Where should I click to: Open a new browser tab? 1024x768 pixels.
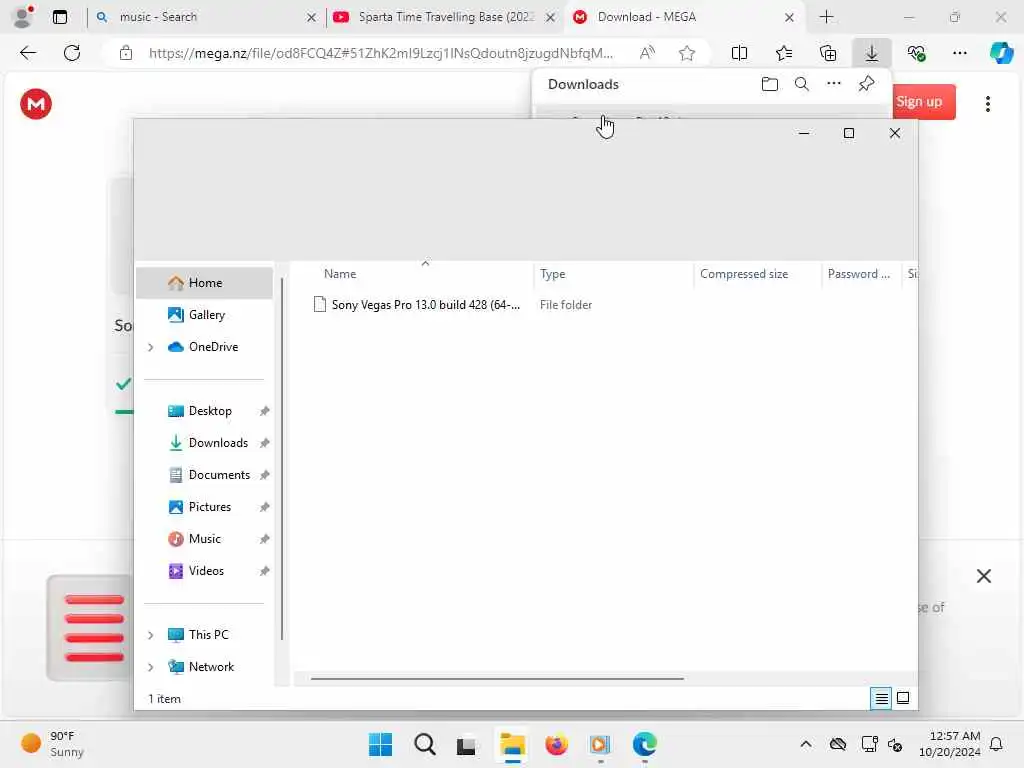click(x=826, y=17)
